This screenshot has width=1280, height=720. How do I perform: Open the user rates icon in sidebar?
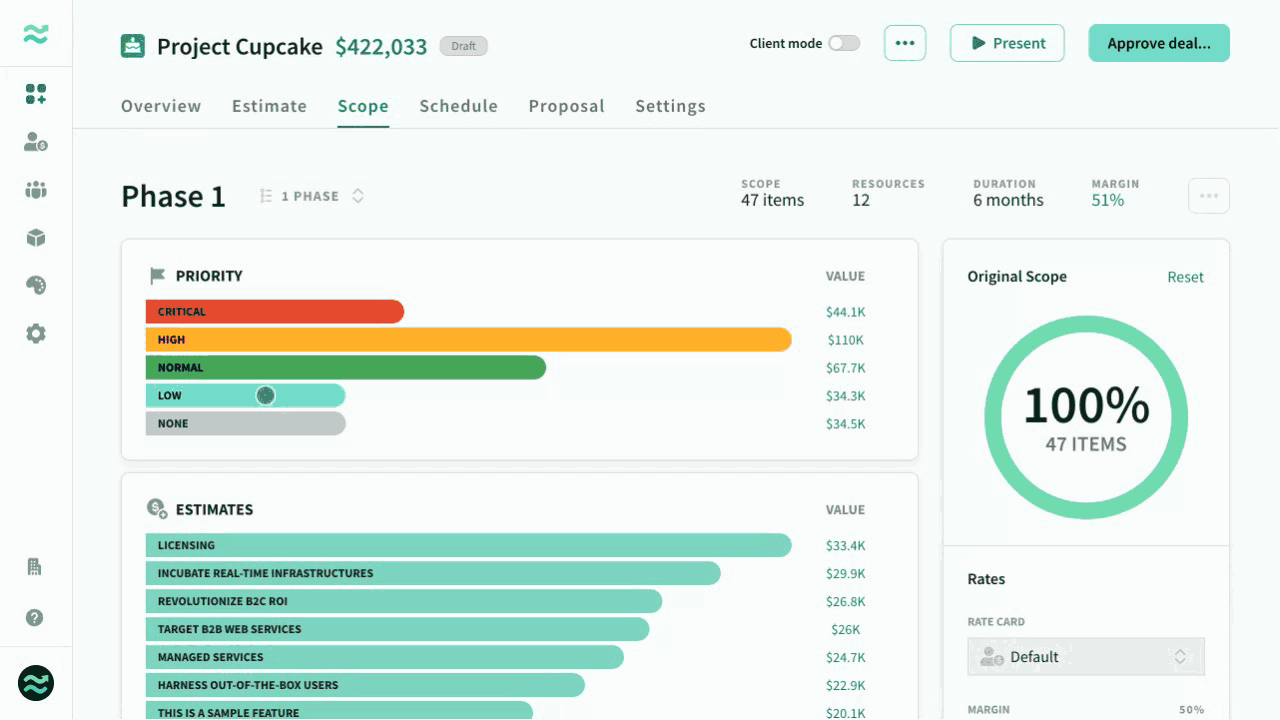point(36,142)
